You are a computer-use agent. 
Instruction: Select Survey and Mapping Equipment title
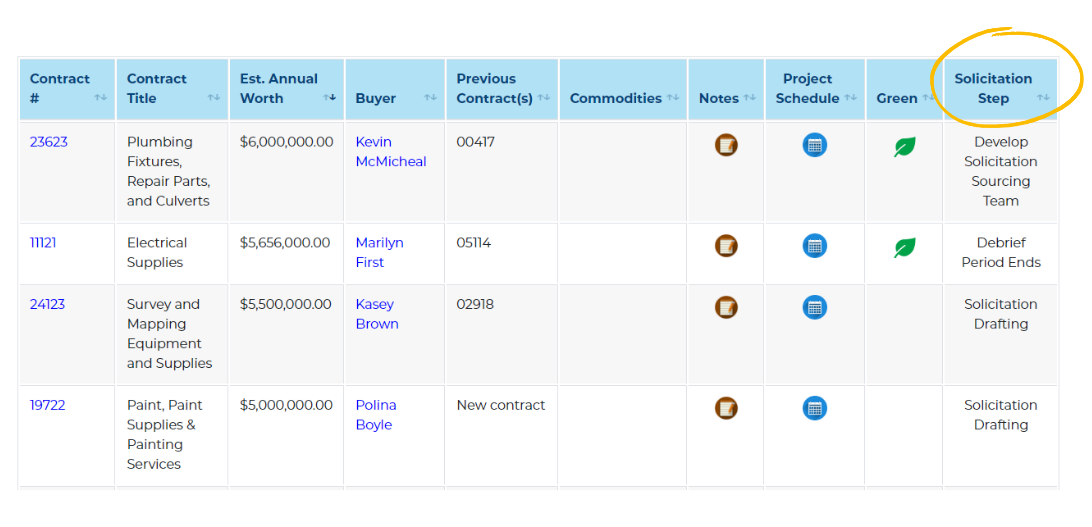pos(169,333)
